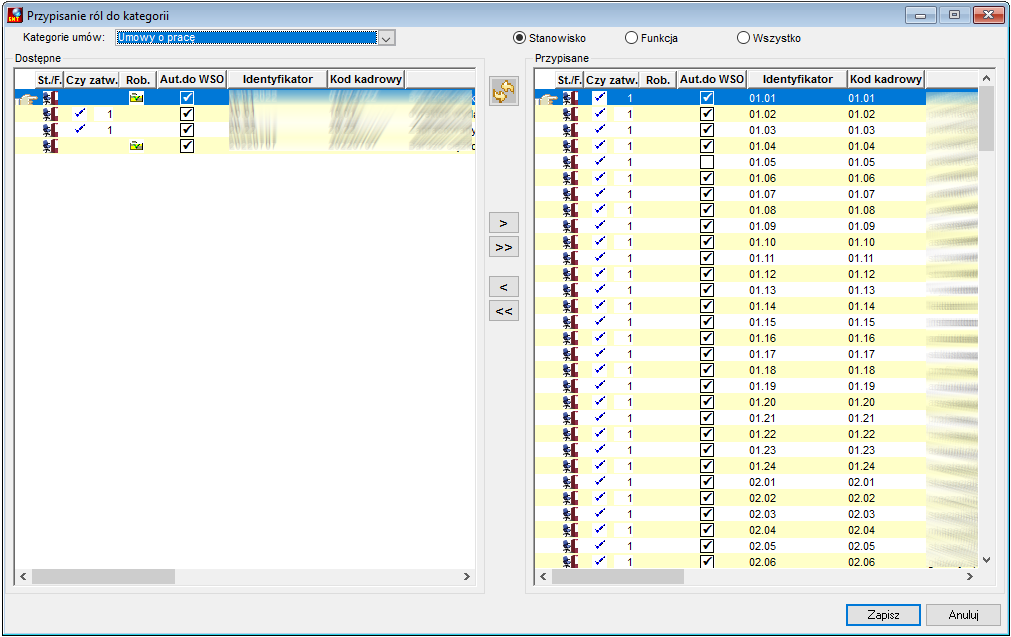Click the double right arrow >> button
Viewport: 1011px width, 637px height.
[504, 247]
